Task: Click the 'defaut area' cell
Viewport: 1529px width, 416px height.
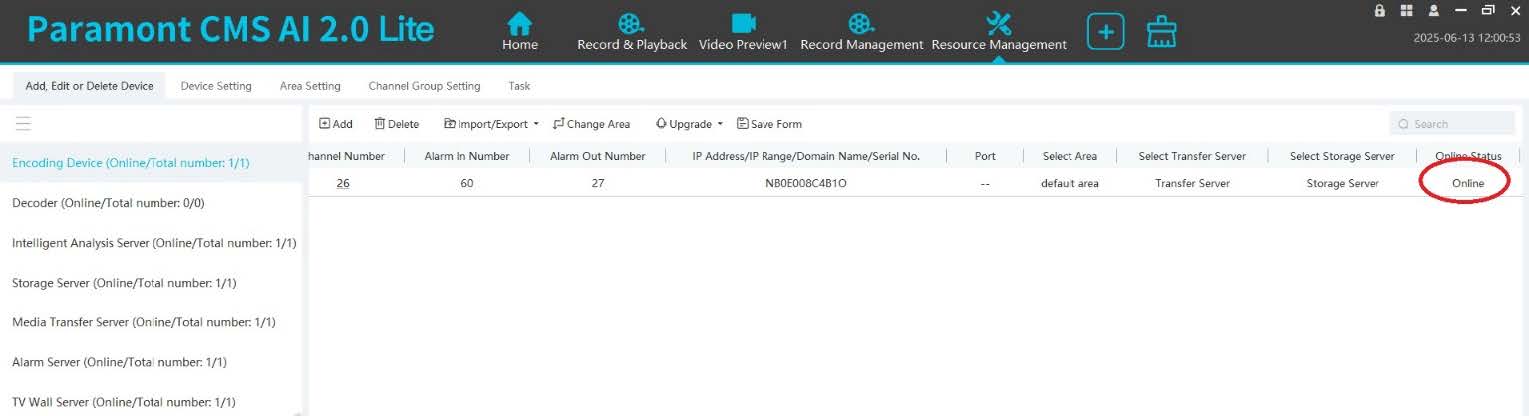Action: [1070, 184]
